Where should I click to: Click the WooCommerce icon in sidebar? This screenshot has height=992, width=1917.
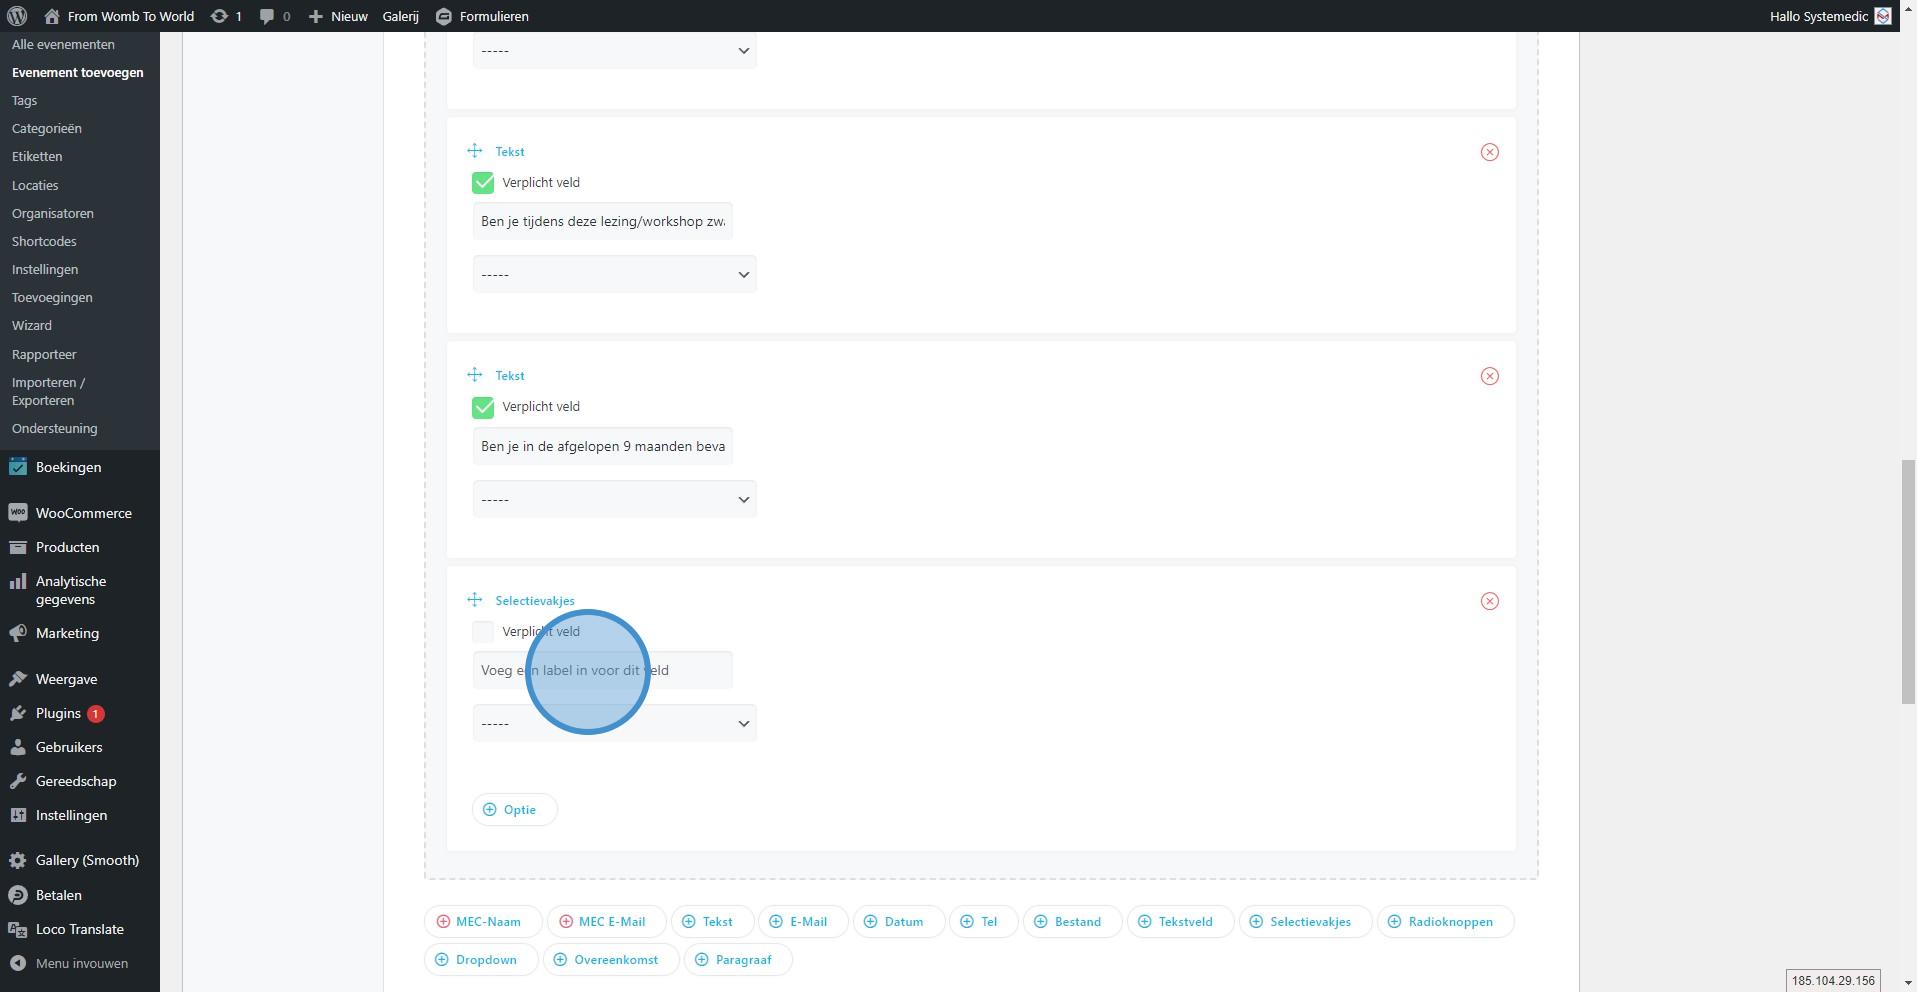17,513
